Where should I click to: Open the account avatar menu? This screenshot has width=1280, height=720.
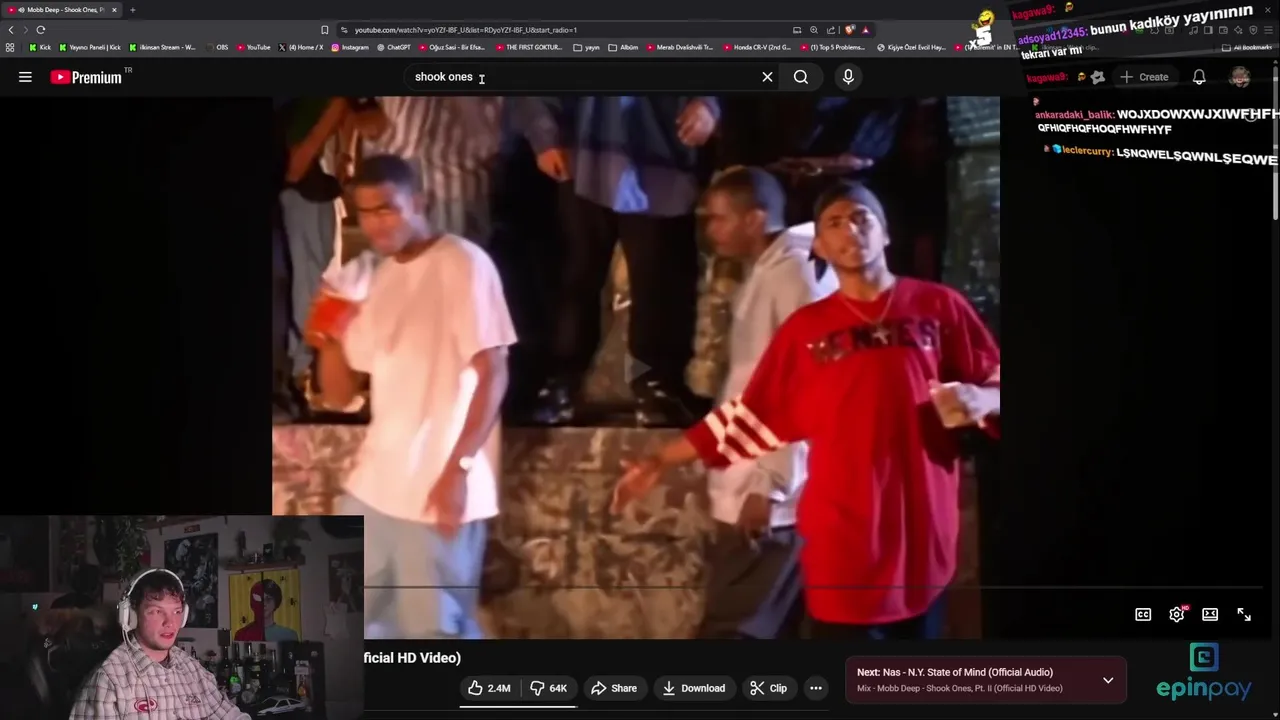(1240, 77)
